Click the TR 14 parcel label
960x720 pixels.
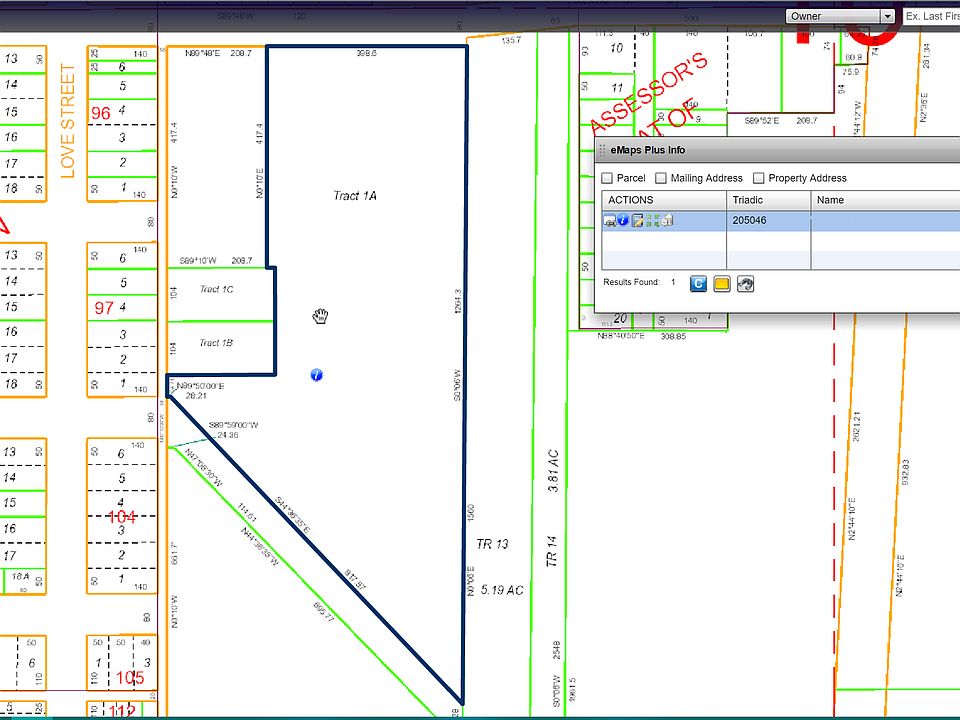[x=552, y=551]
